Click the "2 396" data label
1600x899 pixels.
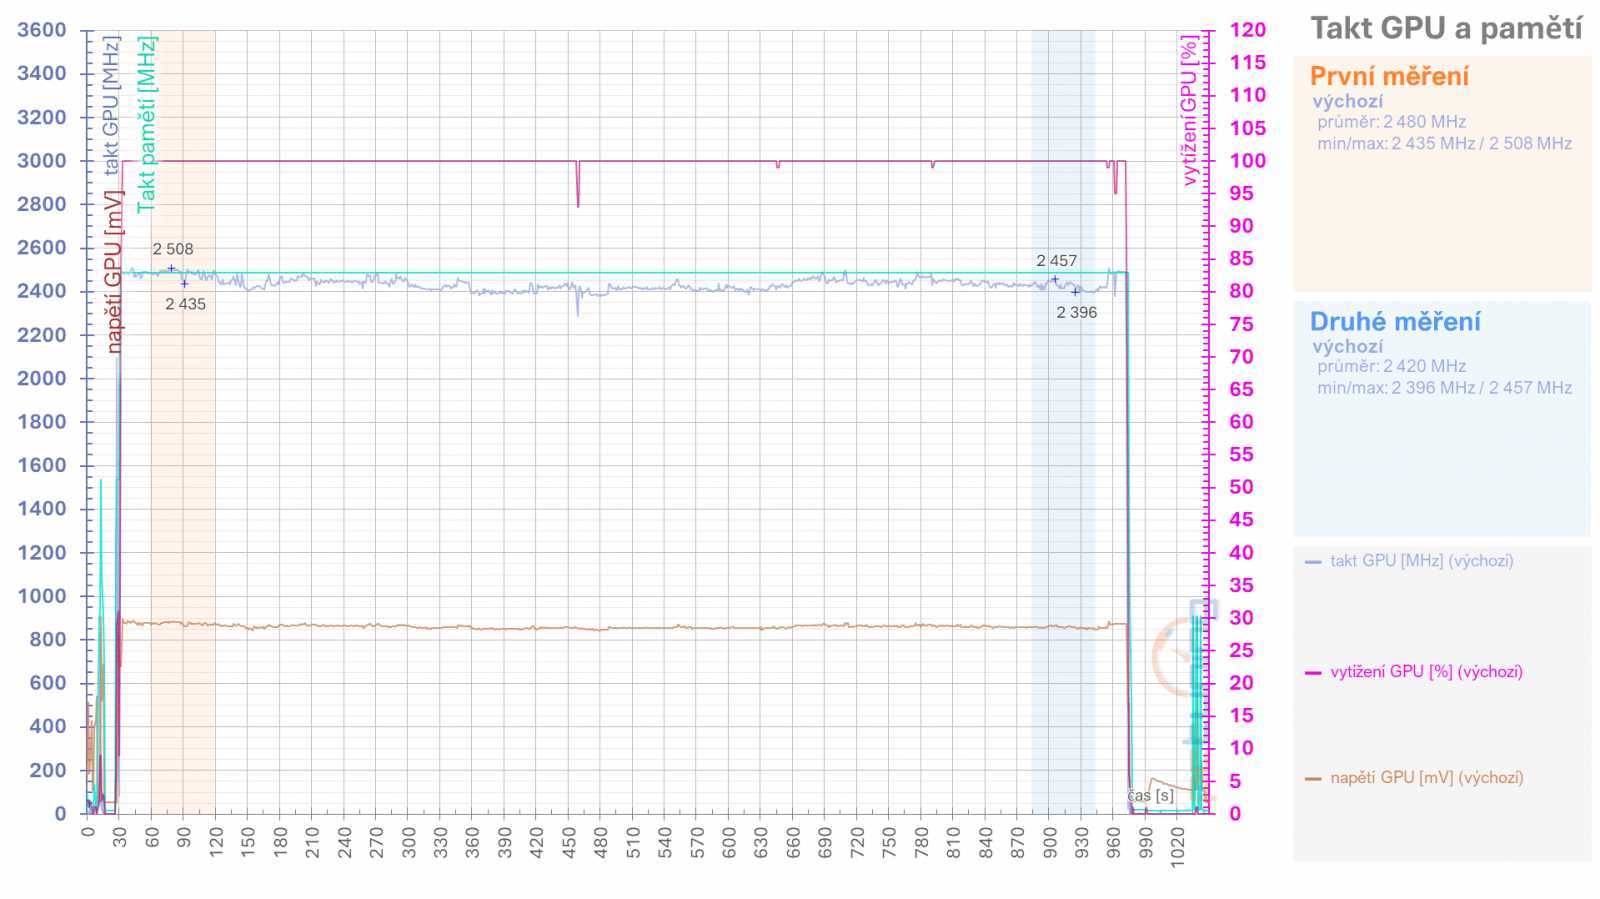click(x=1076, y=313)
